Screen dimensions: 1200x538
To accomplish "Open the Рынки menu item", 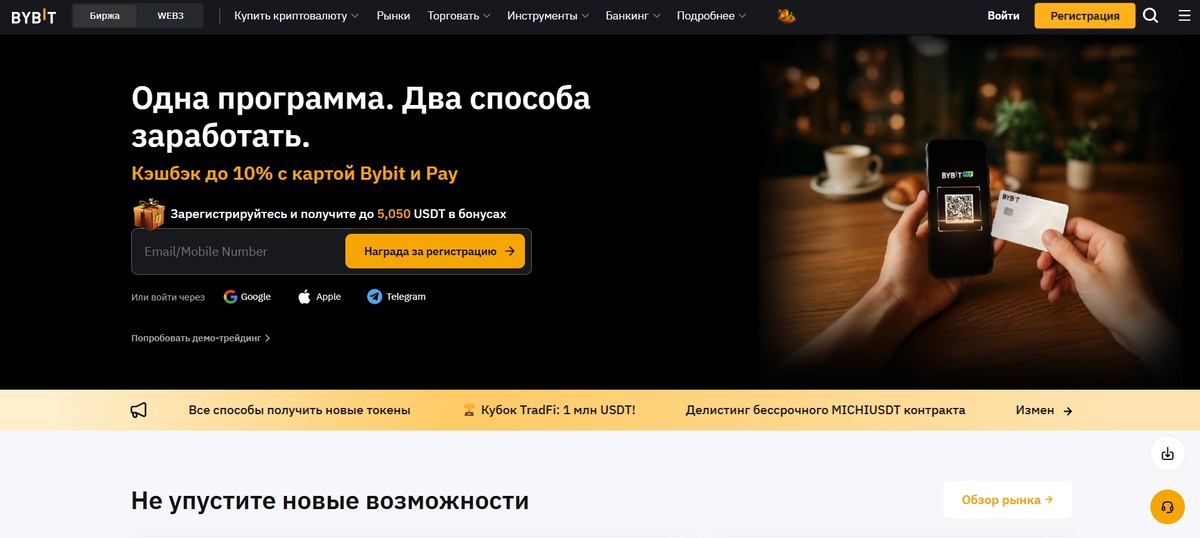I will click(x=393, y=16).
